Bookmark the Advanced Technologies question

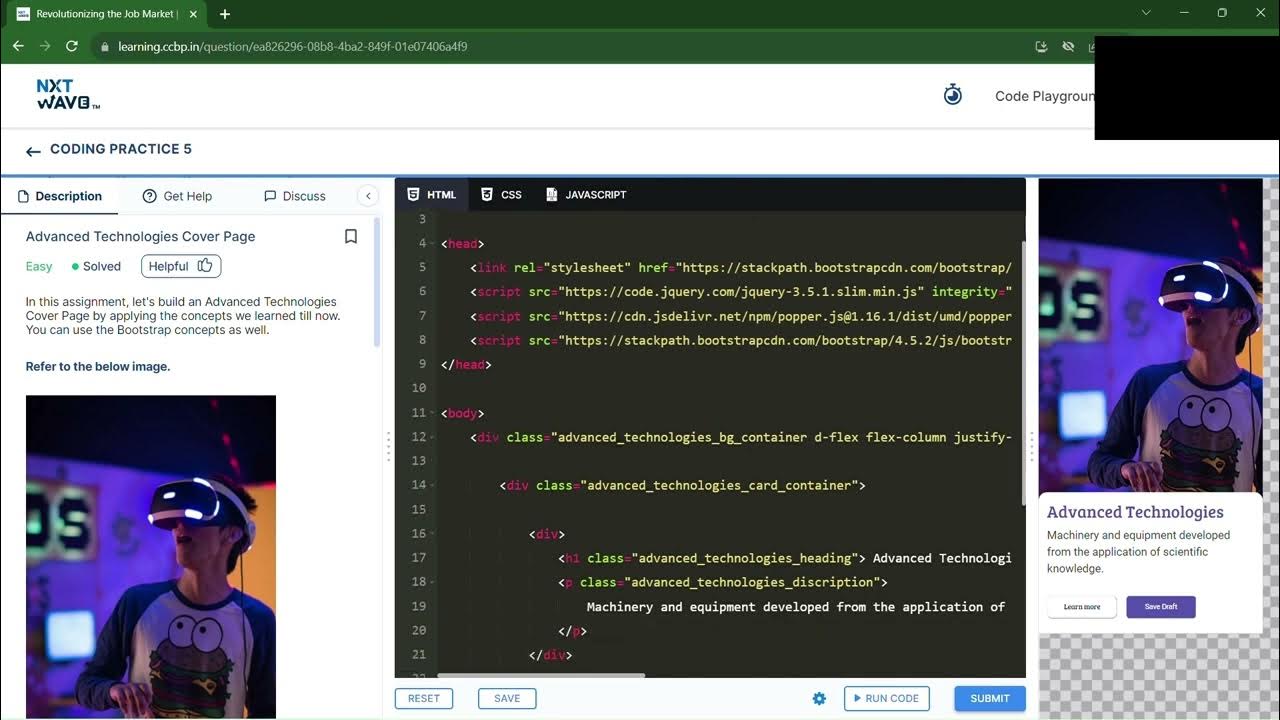pos(351,237)
